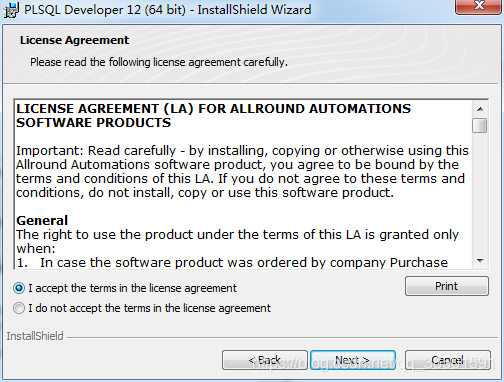
Task: Click the scrollbar up arrow
Action: click(x=480, y=109)
